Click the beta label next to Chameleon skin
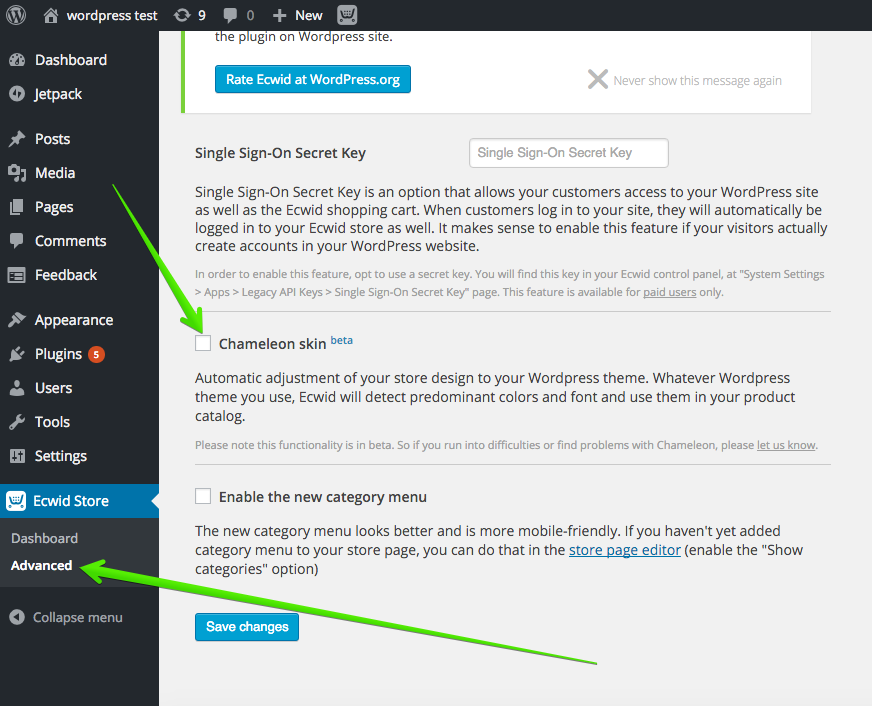The width and height of the screenshot is (872, 706). [341, 340]
